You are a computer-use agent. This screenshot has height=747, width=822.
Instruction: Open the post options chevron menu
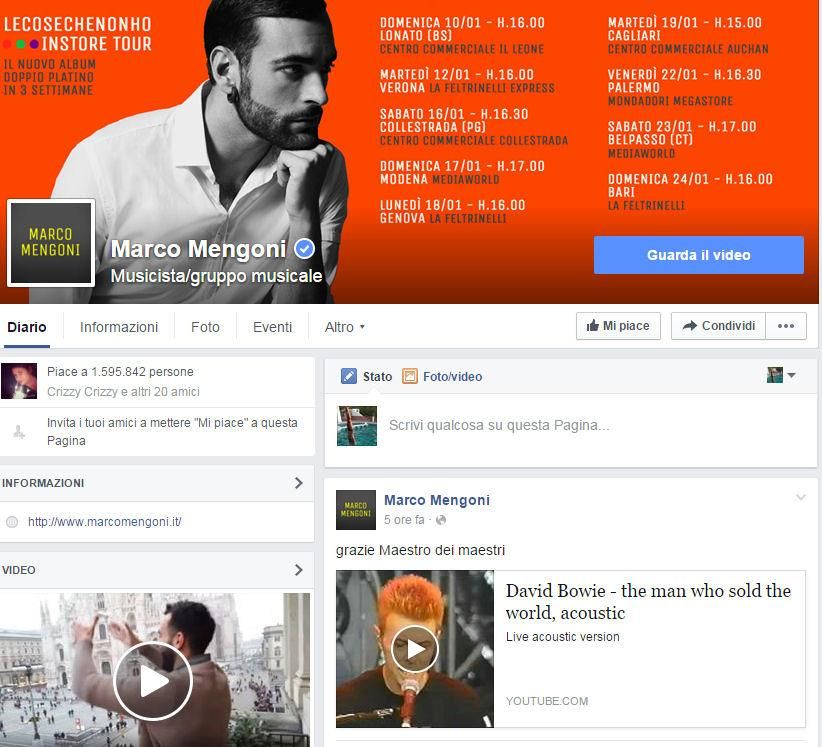(800, 498)
